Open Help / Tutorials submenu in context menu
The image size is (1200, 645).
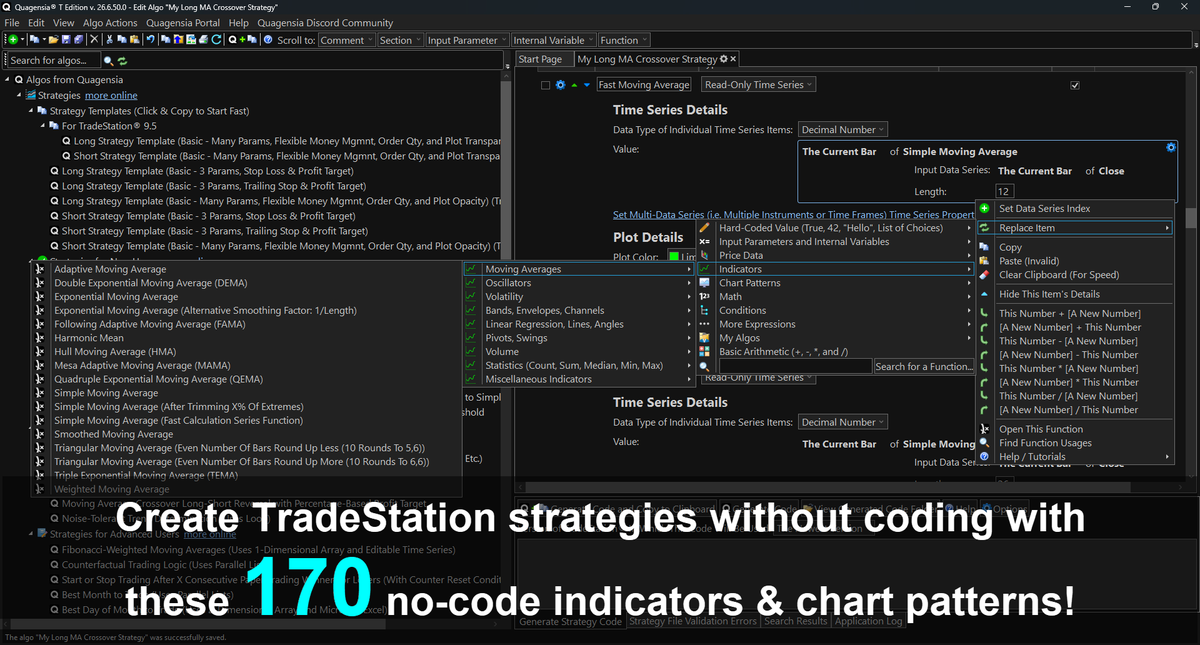tap(1074, 457)
